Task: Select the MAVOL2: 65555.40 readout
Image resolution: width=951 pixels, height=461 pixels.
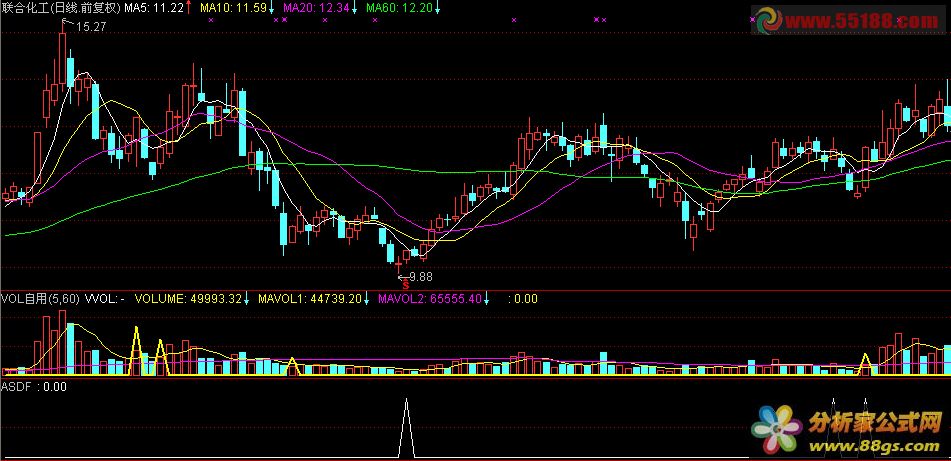Action: (x=430, y=298)
